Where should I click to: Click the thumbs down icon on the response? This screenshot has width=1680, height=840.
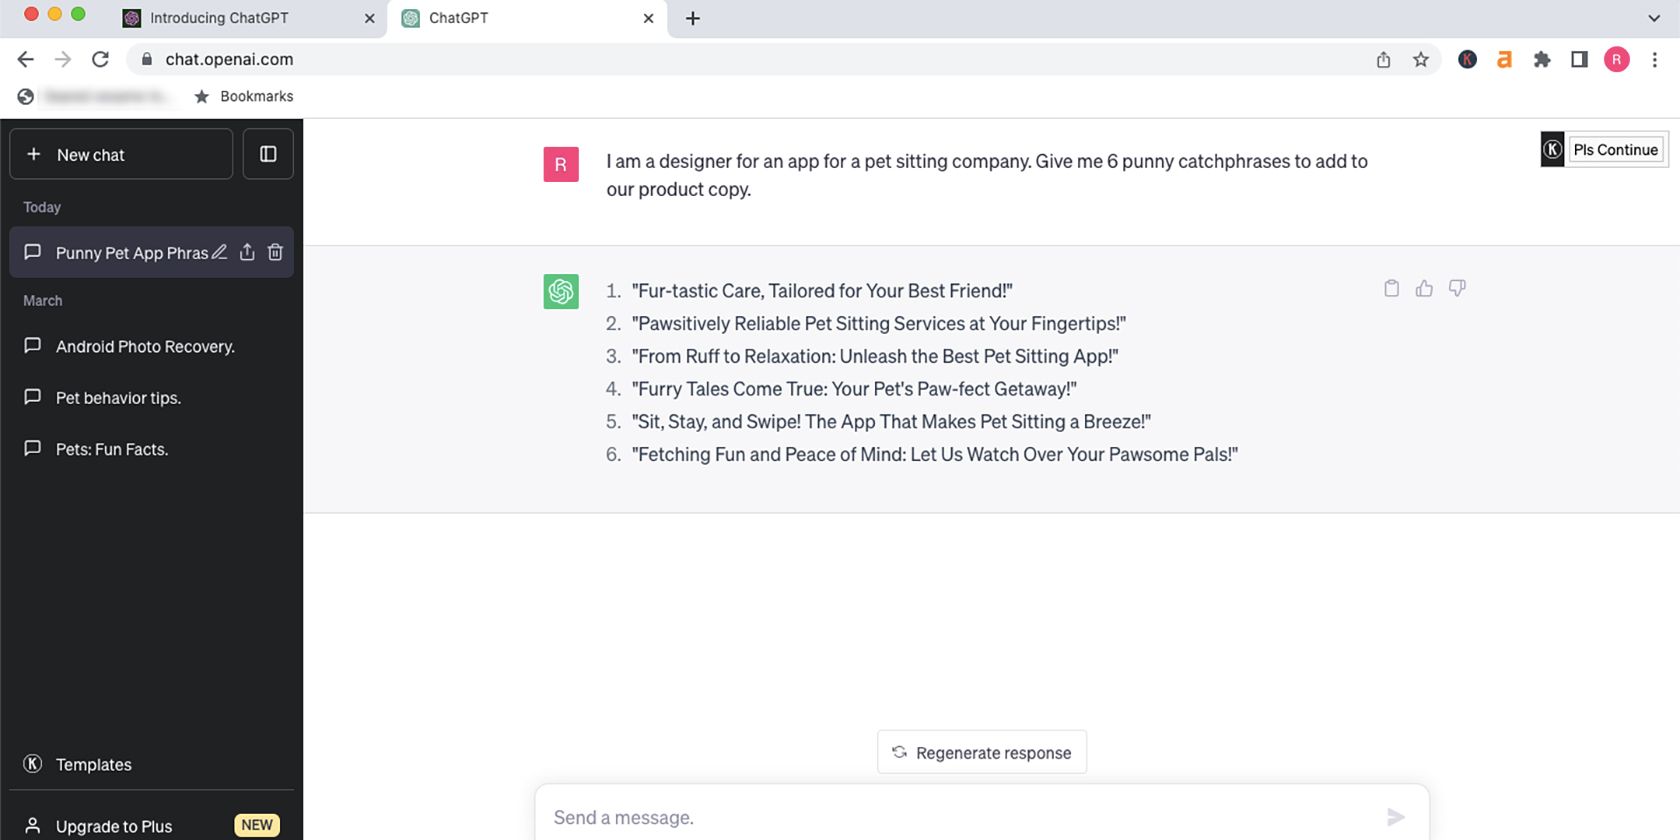(1457, 288)
